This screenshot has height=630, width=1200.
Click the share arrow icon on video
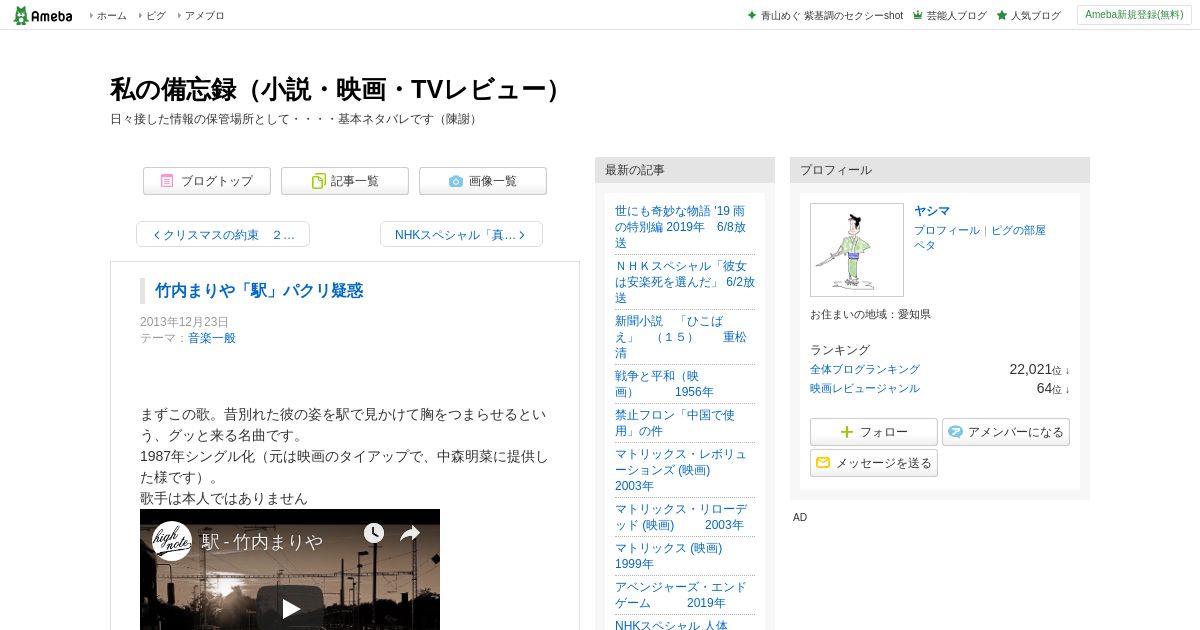click(x=410, y=533)
